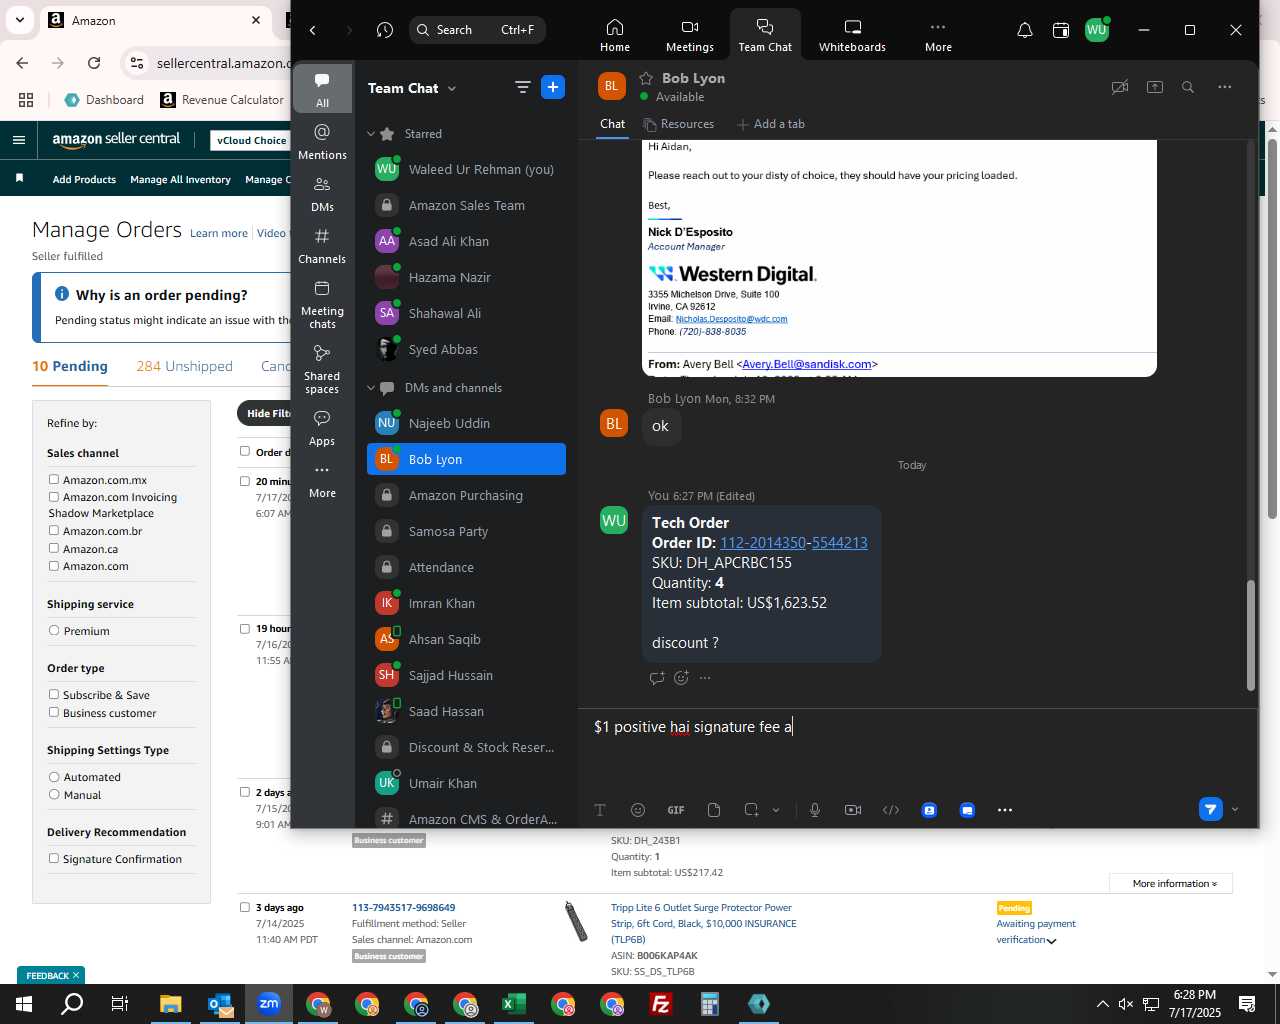Open the Zoom Home tab
1280x1024 pixels.
(x=614, y=35)
